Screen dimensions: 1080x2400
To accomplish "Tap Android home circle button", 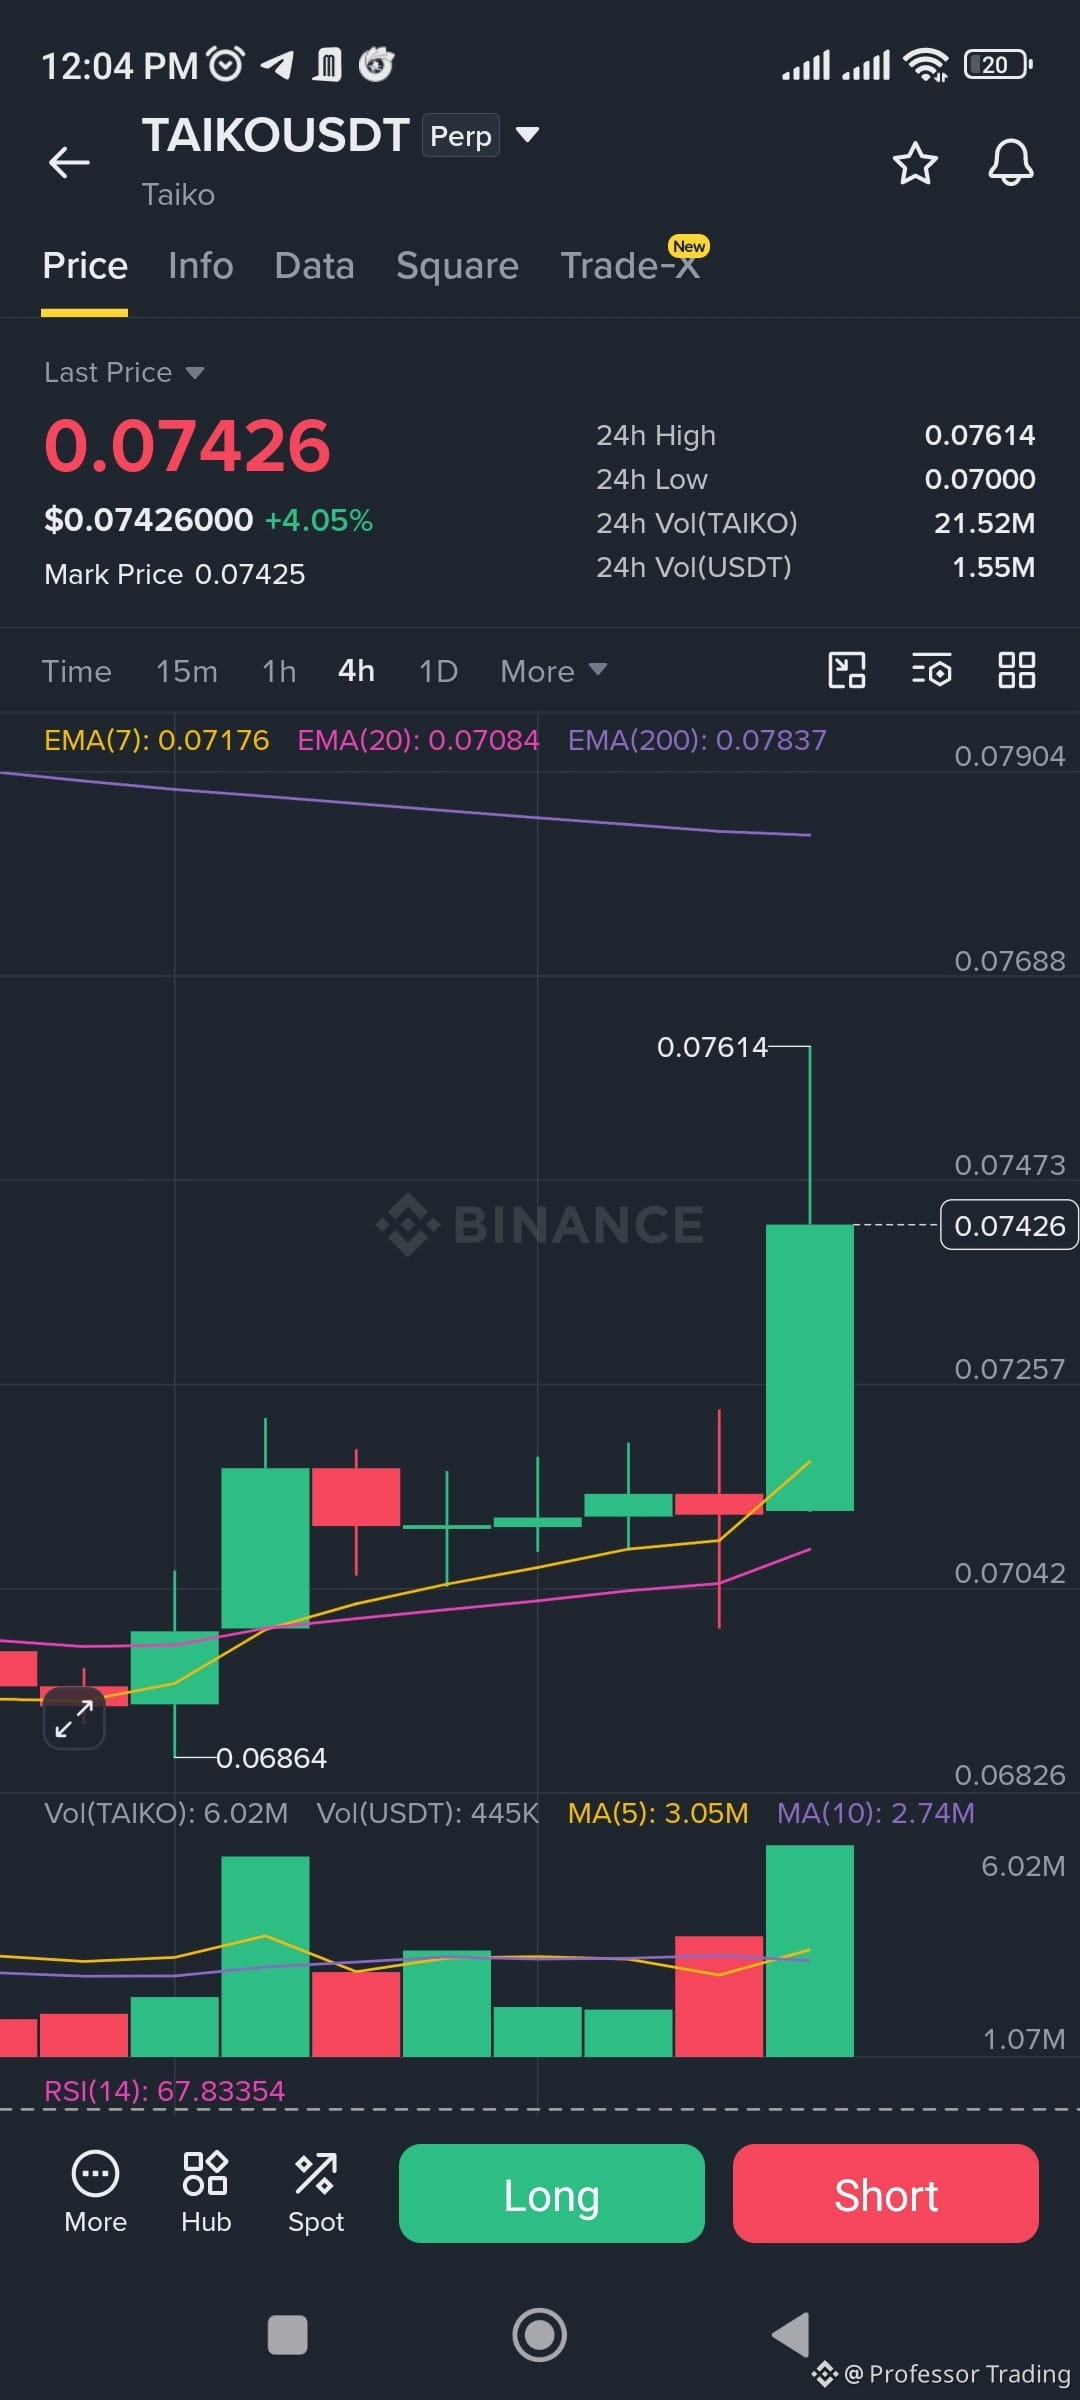I will pyautogui.click(x=540, y=2335).
